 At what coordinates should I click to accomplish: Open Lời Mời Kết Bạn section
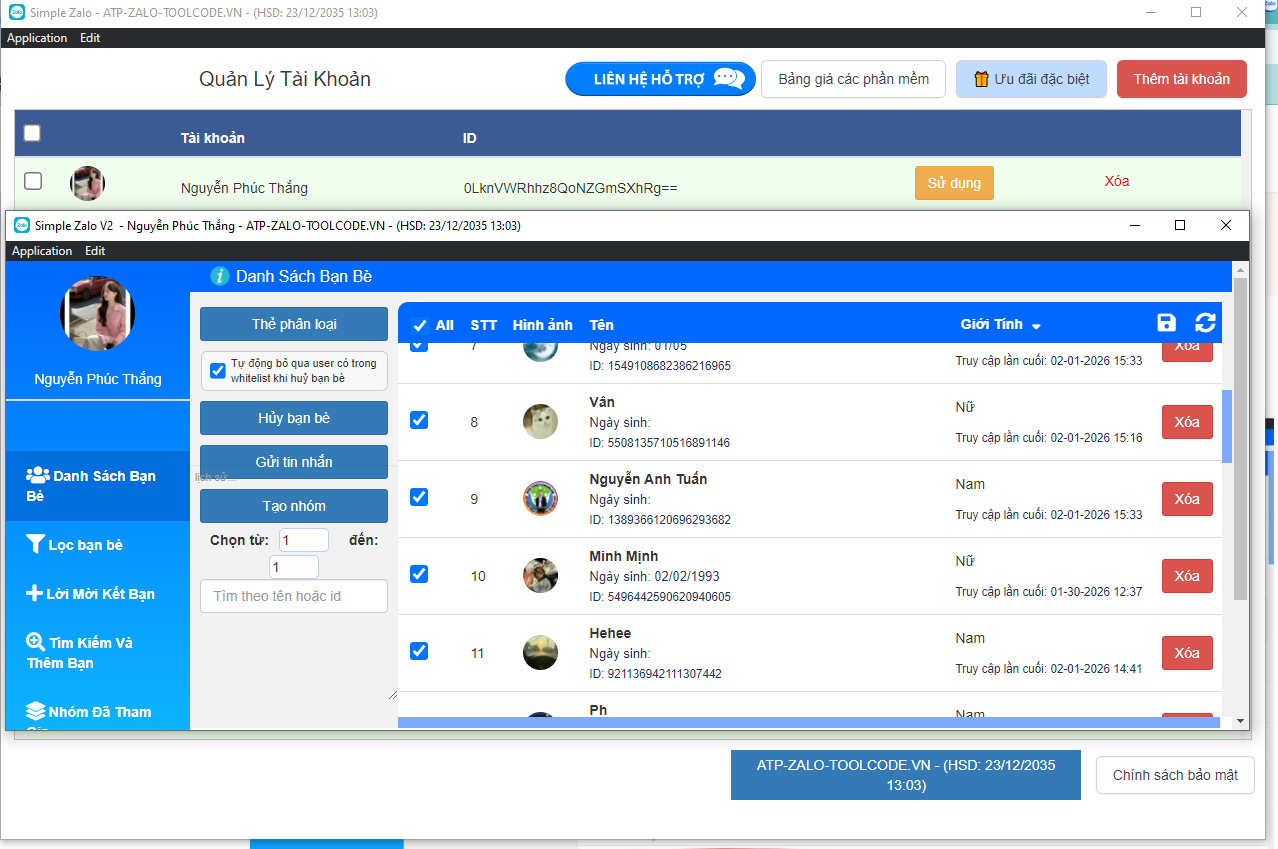coord(97,594)
